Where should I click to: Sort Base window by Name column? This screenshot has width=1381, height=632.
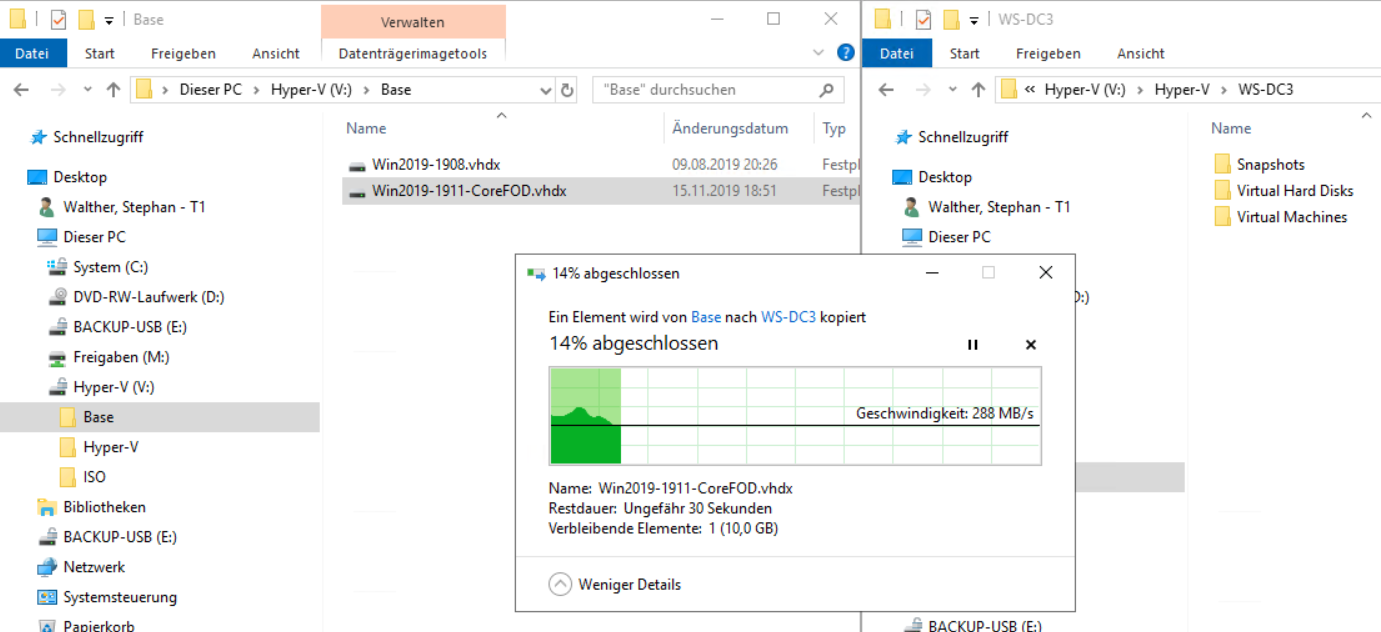pos(366,128)
